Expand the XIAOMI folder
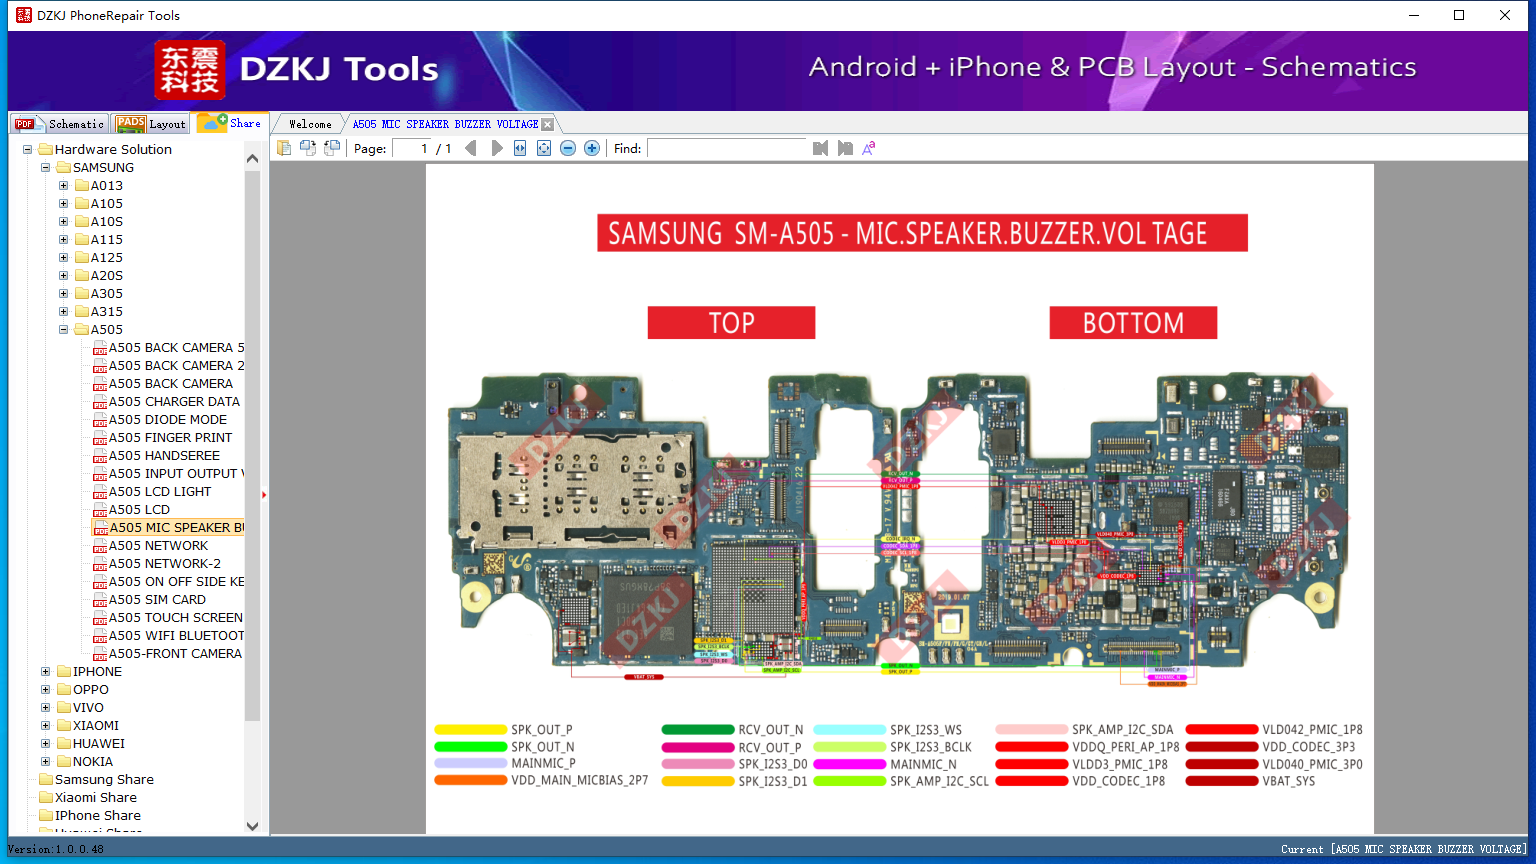Image resolution: width=1536 pixels, height=864 pixels. click(x=46, y=726)
